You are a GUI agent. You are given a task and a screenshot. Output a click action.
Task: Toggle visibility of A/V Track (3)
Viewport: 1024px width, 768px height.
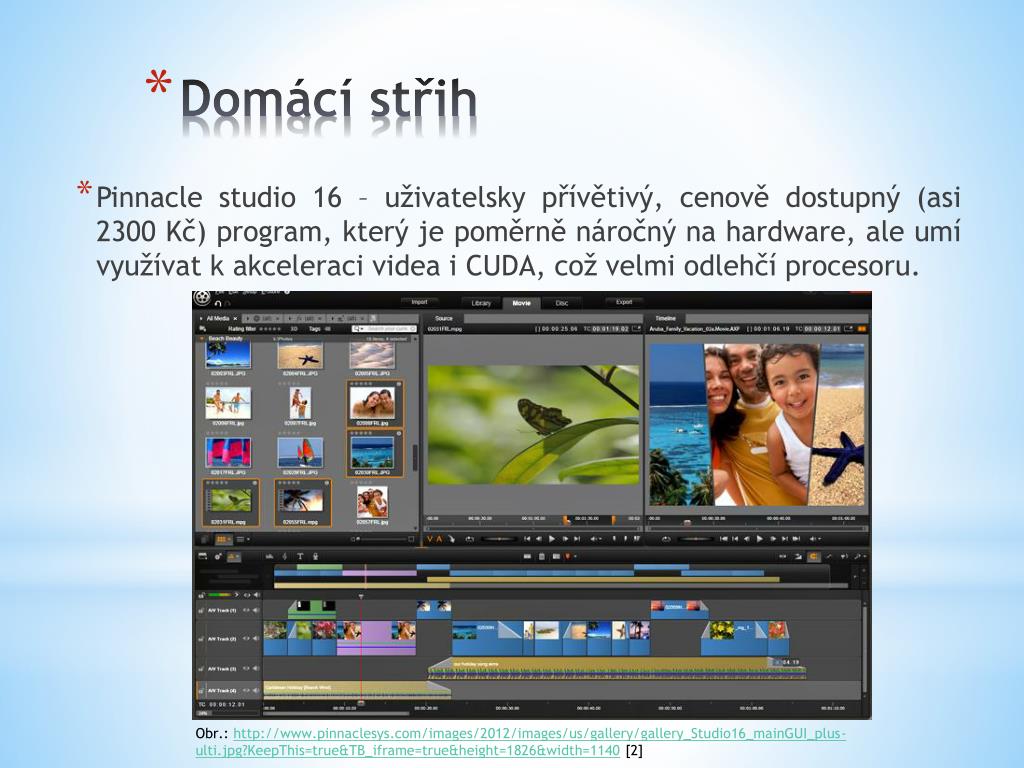pos(246,669)
